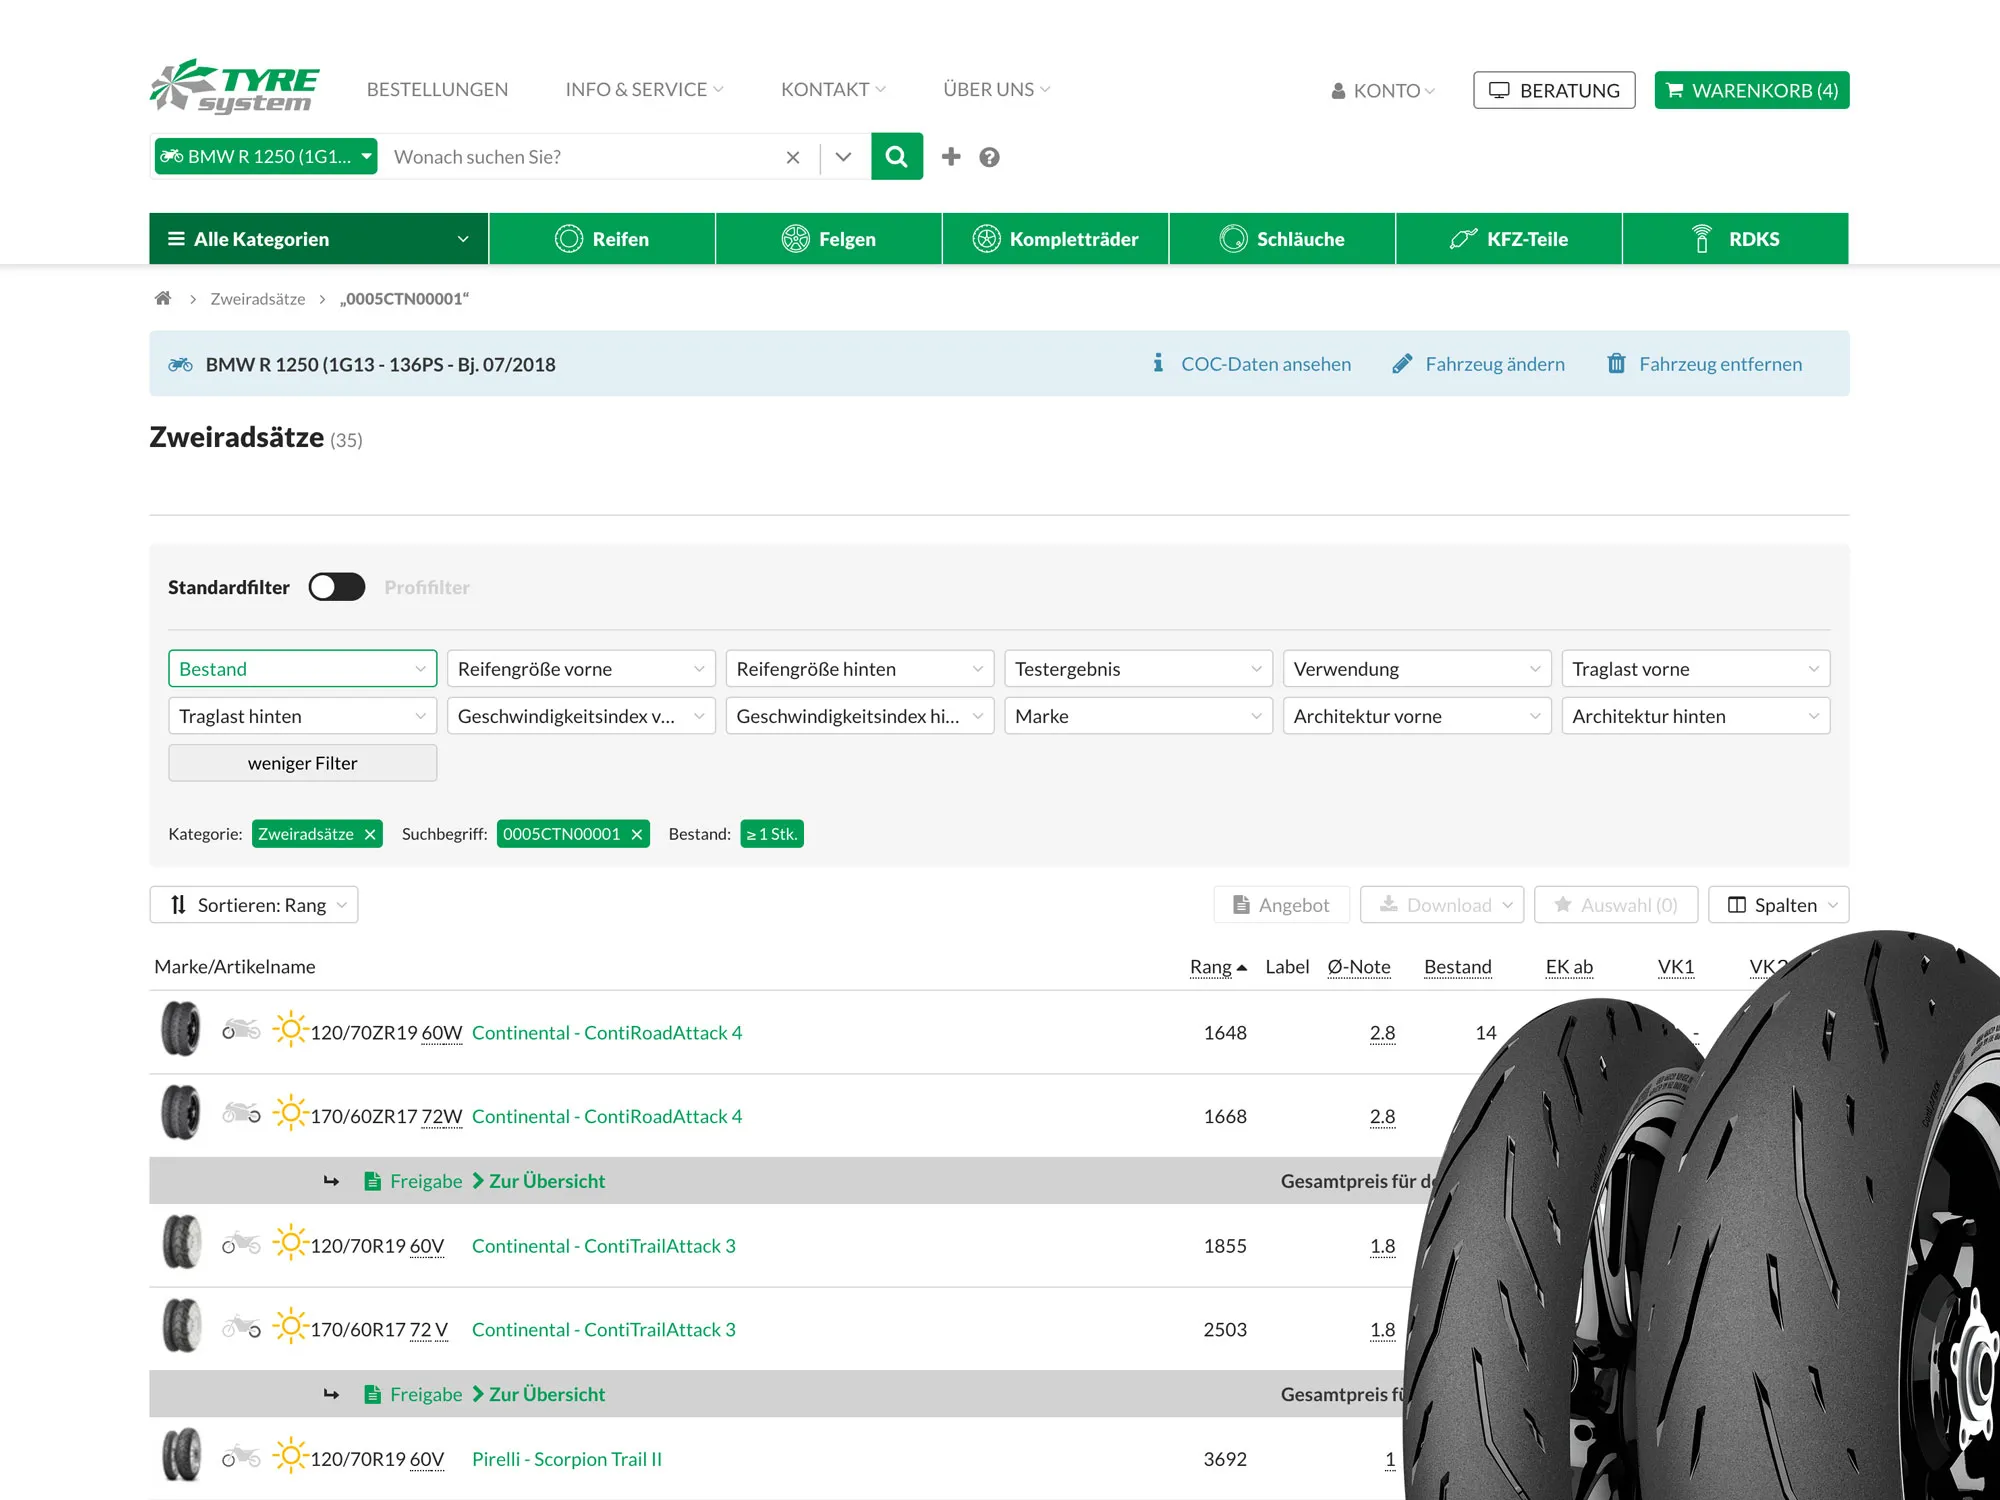Image resolution: width=2000 pixels, height=1500 pixels.
Task: Click the weniger Filter button
Action: coord(302,763)
